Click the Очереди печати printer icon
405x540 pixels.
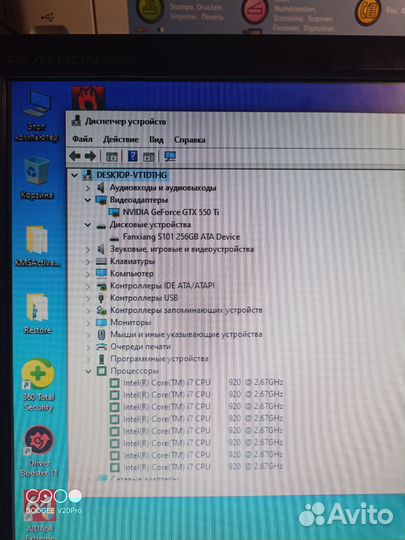(101, 347)
